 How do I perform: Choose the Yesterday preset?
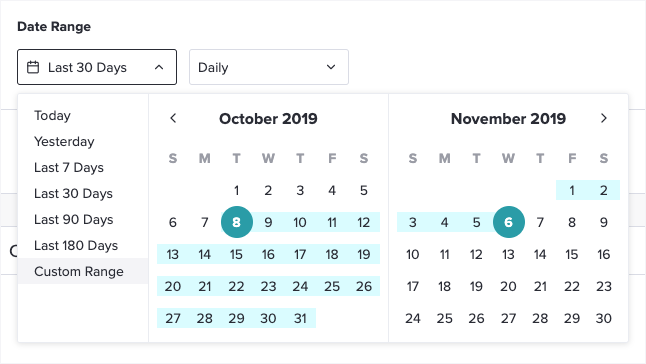[x=64, y=142]
